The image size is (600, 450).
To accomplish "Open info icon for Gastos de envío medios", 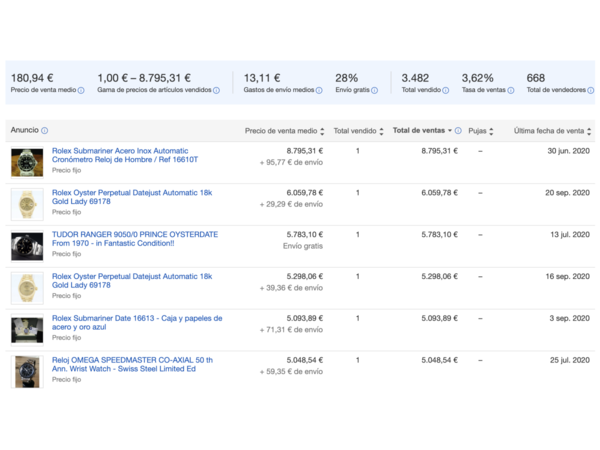I will [x=319, y=90].
